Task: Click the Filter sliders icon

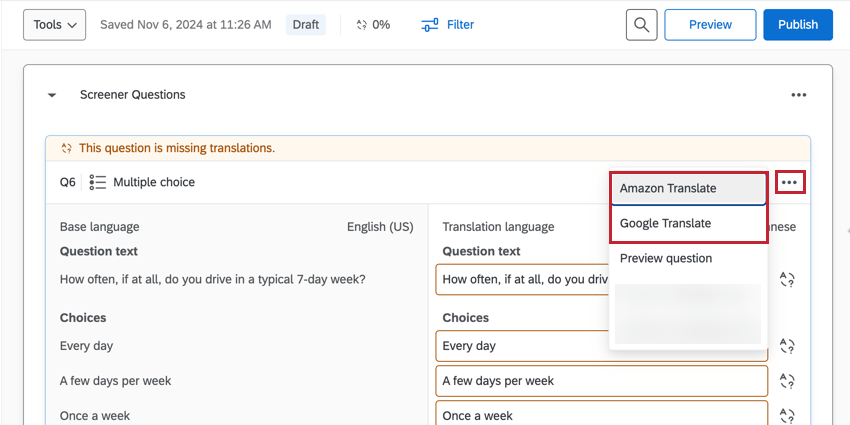Action: [x=430, y=25]
